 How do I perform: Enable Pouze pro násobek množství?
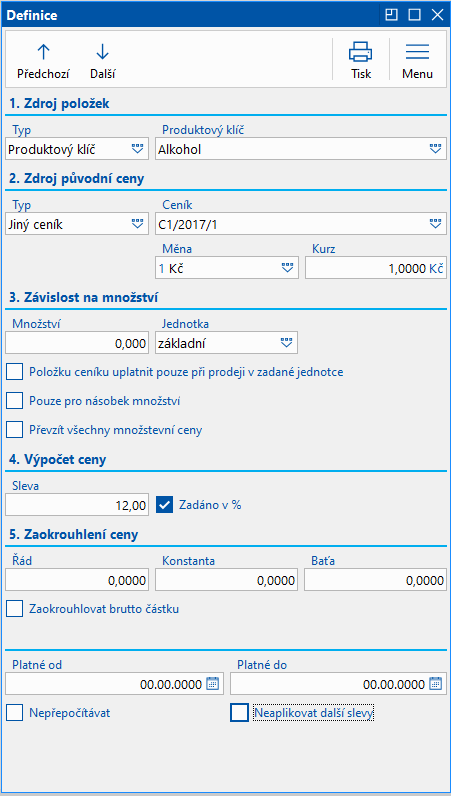click(x=15, y=401)
